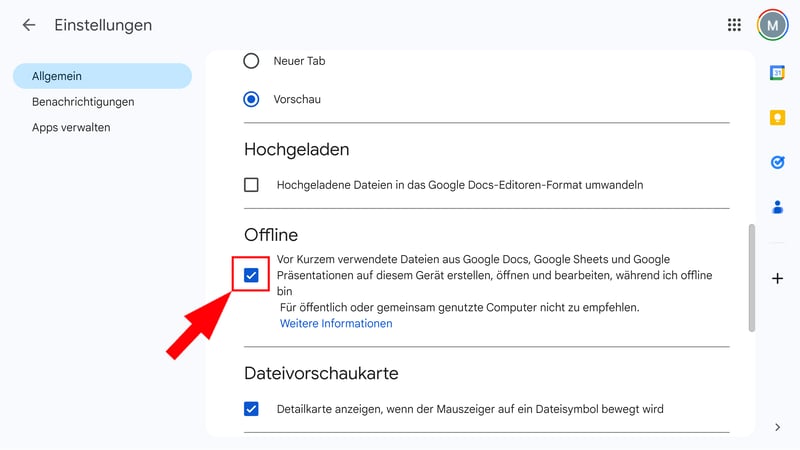Open Google Calendar in the side panel

[x=777, y=73]
